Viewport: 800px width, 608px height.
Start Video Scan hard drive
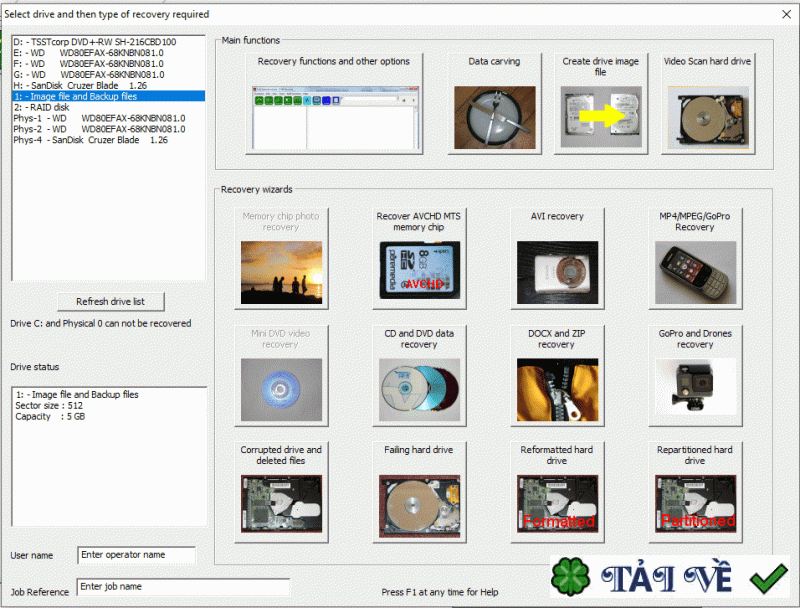click(x=708, y=104)
